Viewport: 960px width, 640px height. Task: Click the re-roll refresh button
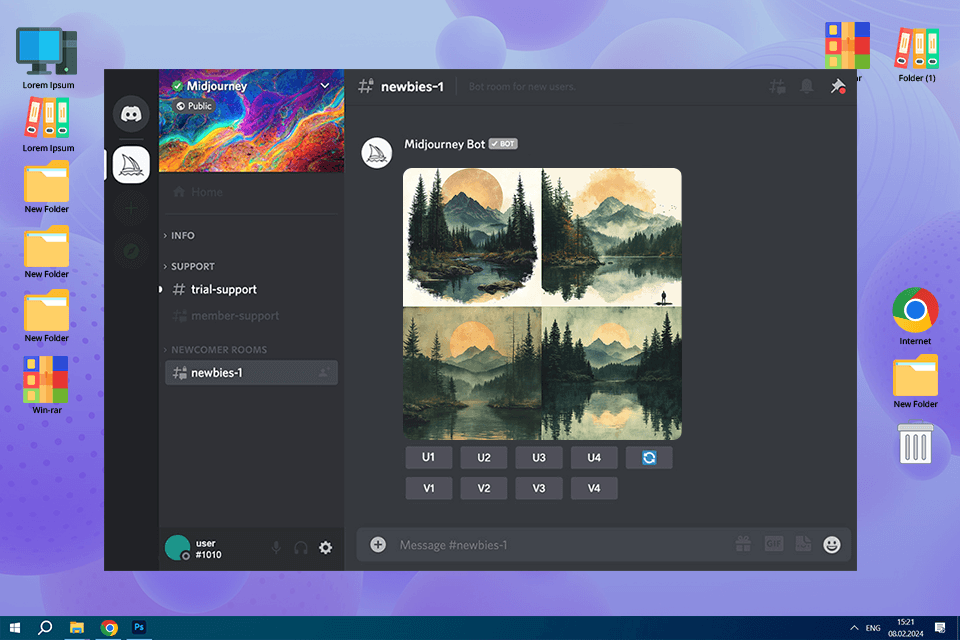coord(649,457)
